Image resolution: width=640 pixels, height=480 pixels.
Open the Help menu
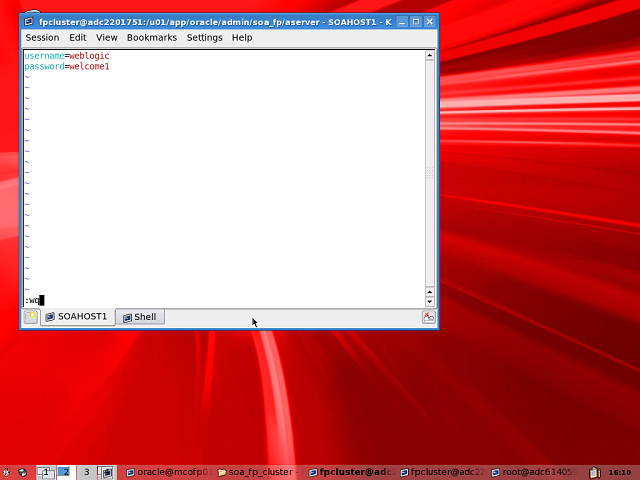(242, 38)
